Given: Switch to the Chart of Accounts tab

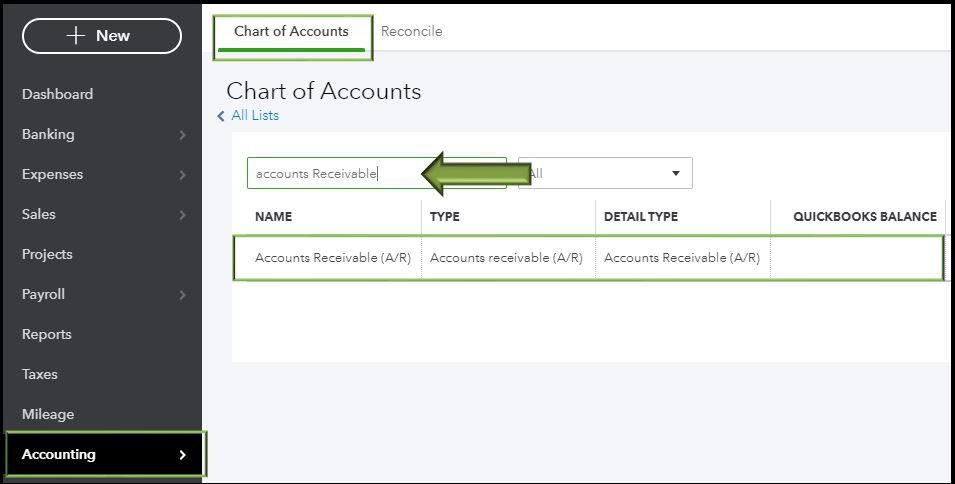Looking at the screenshot, I should coord(291,32).
